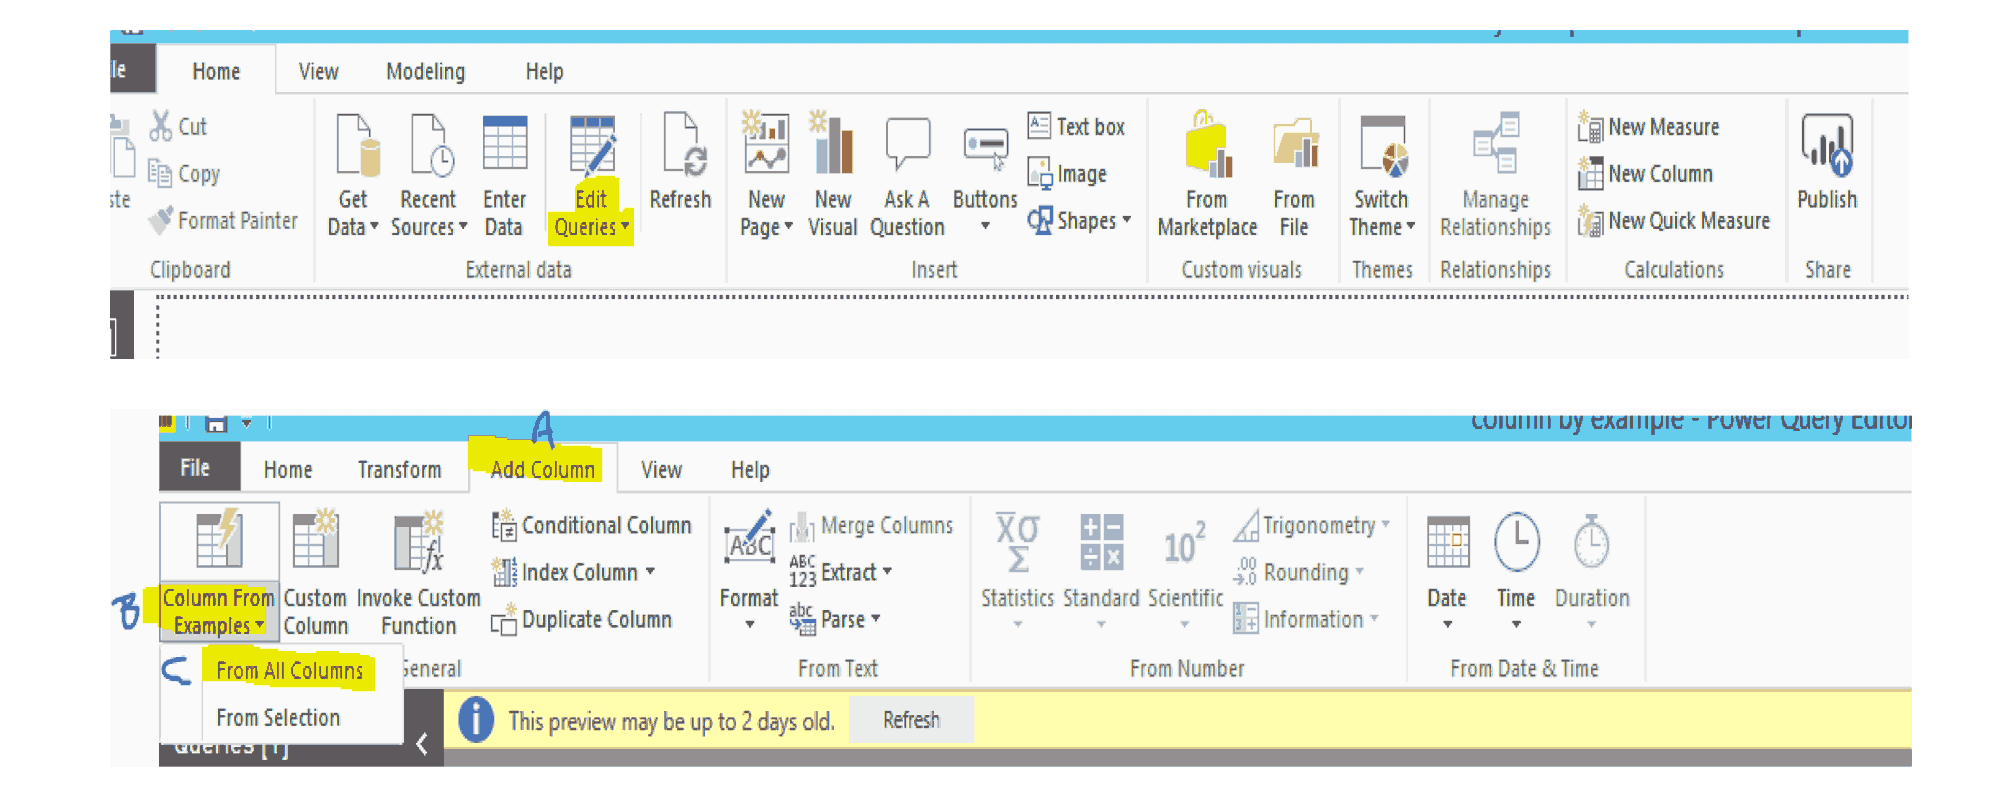Image resolution: width=2000 pixels, height=800 pixels.
Task: Create a New Column in Calculations
Action: pyautogui.click(x=1646, y=173)
